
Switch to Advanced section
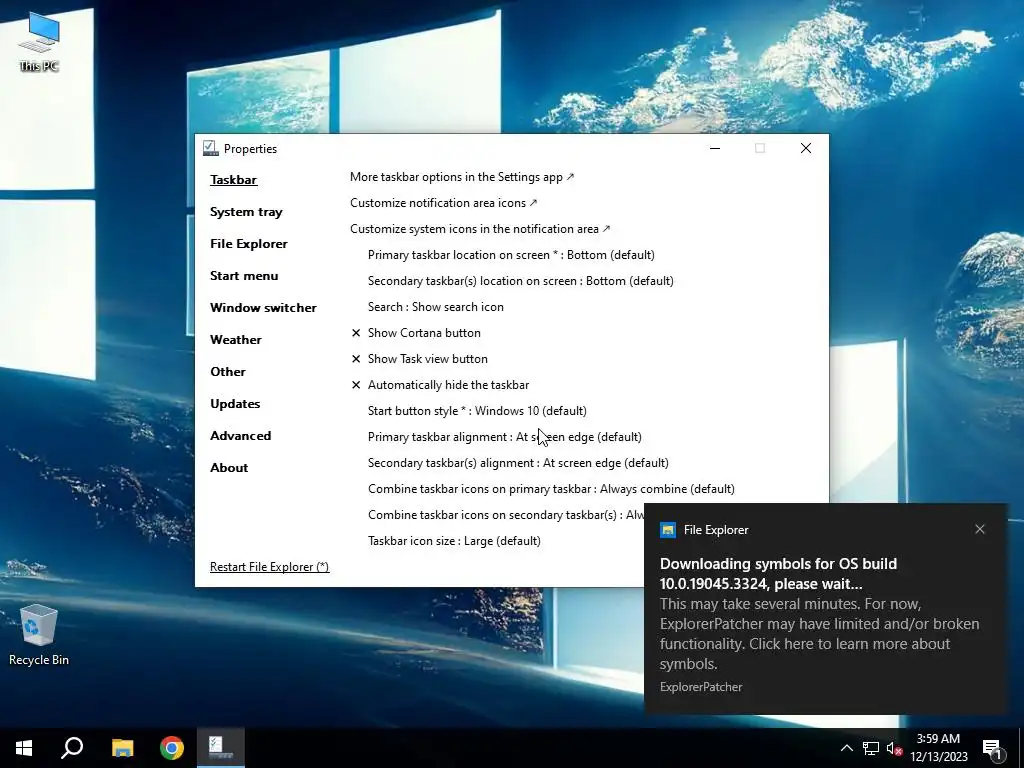pyautogui.click(x=240, y=436)
